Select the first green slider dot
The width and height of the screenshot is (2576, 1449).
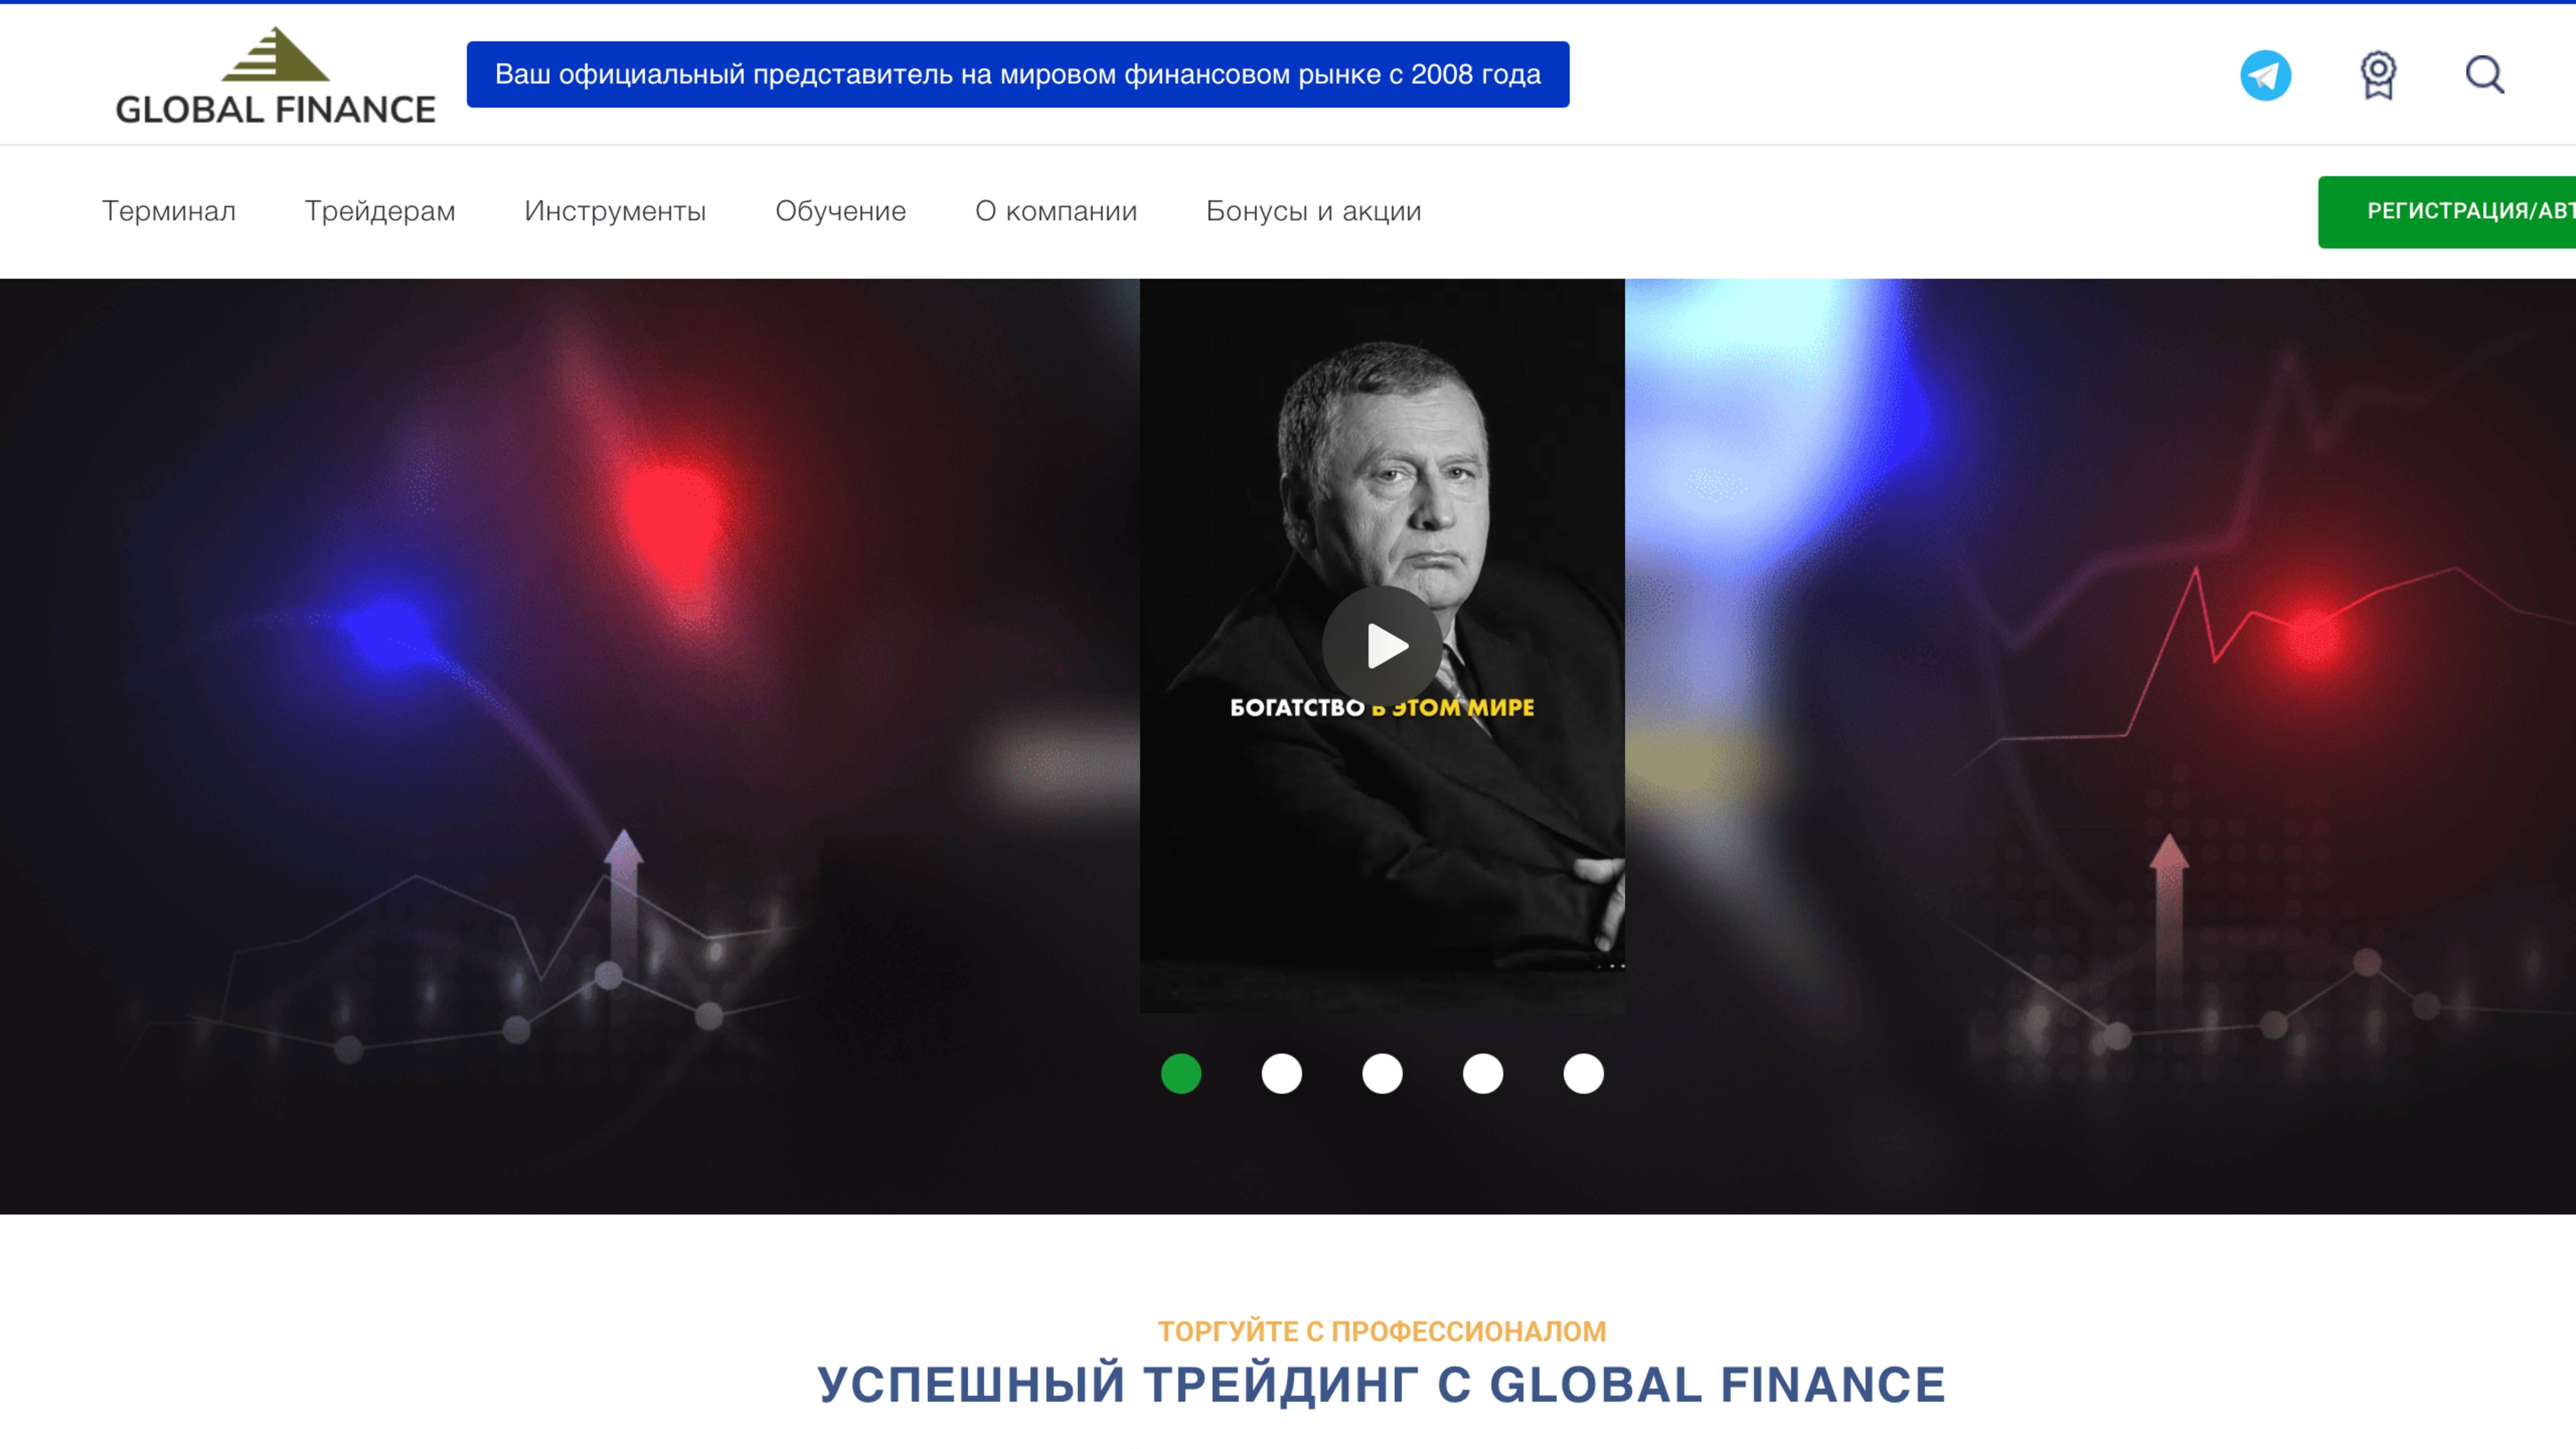(1181, 1073)
